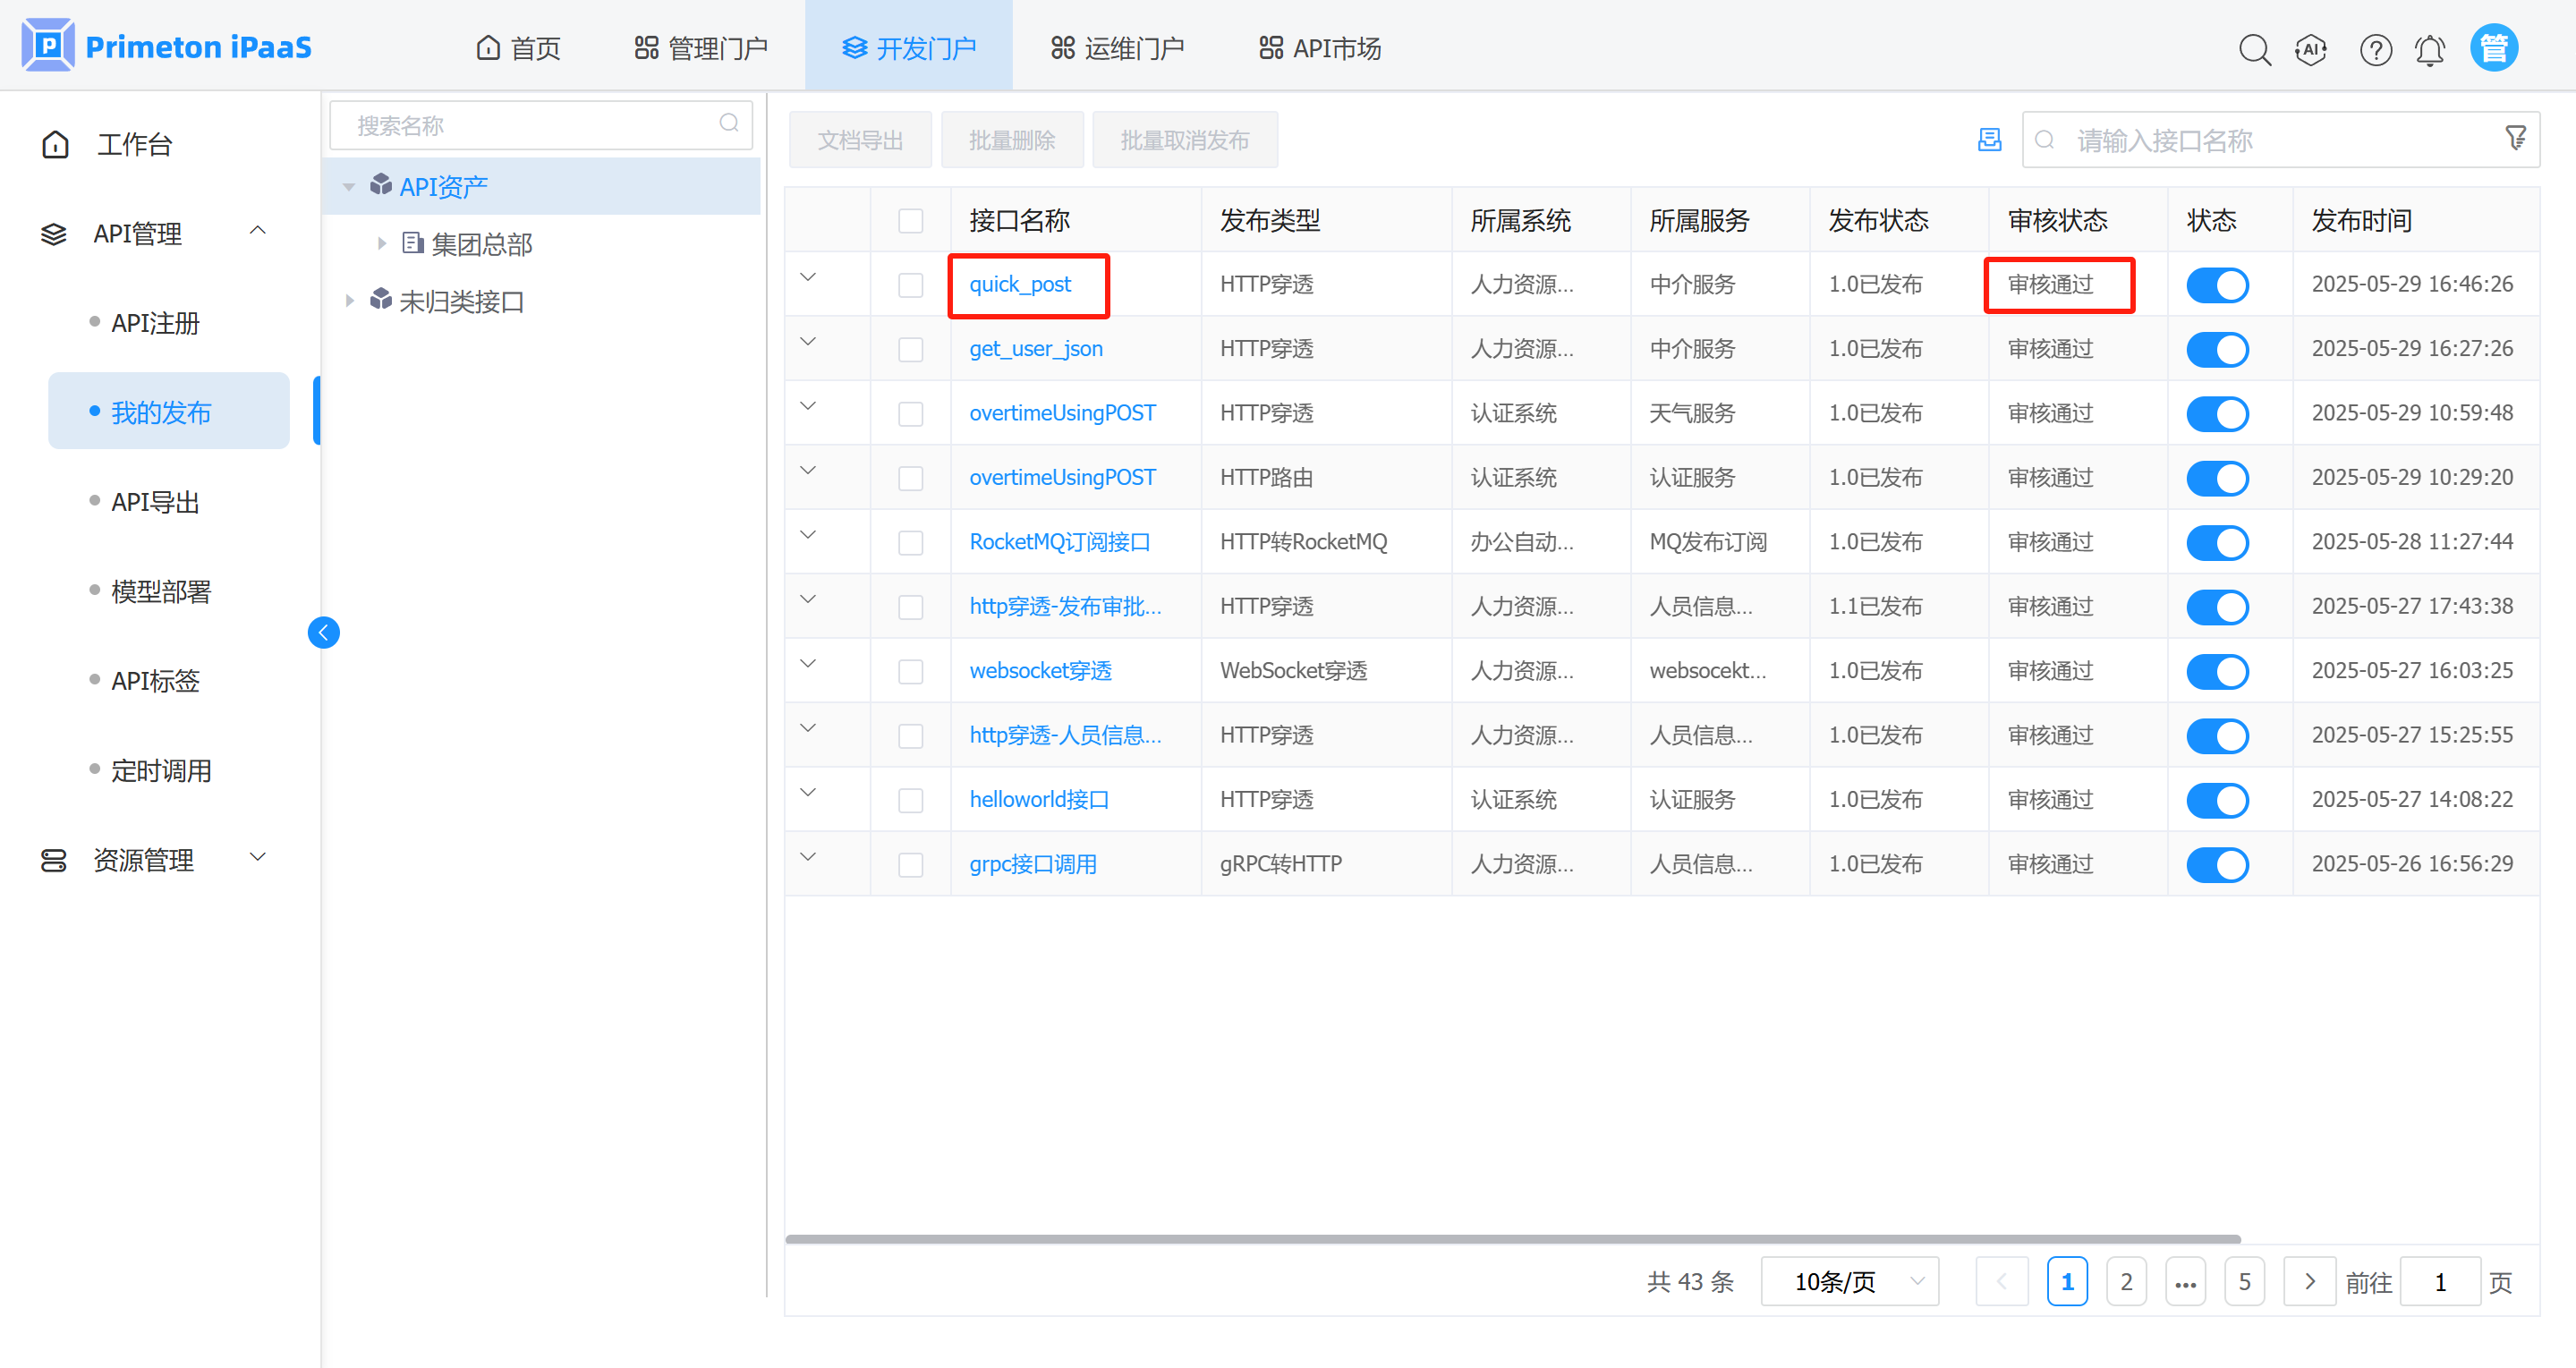Open the notification bell
The height and width of the screenshot is (1368, 2576).
(x=2429, y=49)
